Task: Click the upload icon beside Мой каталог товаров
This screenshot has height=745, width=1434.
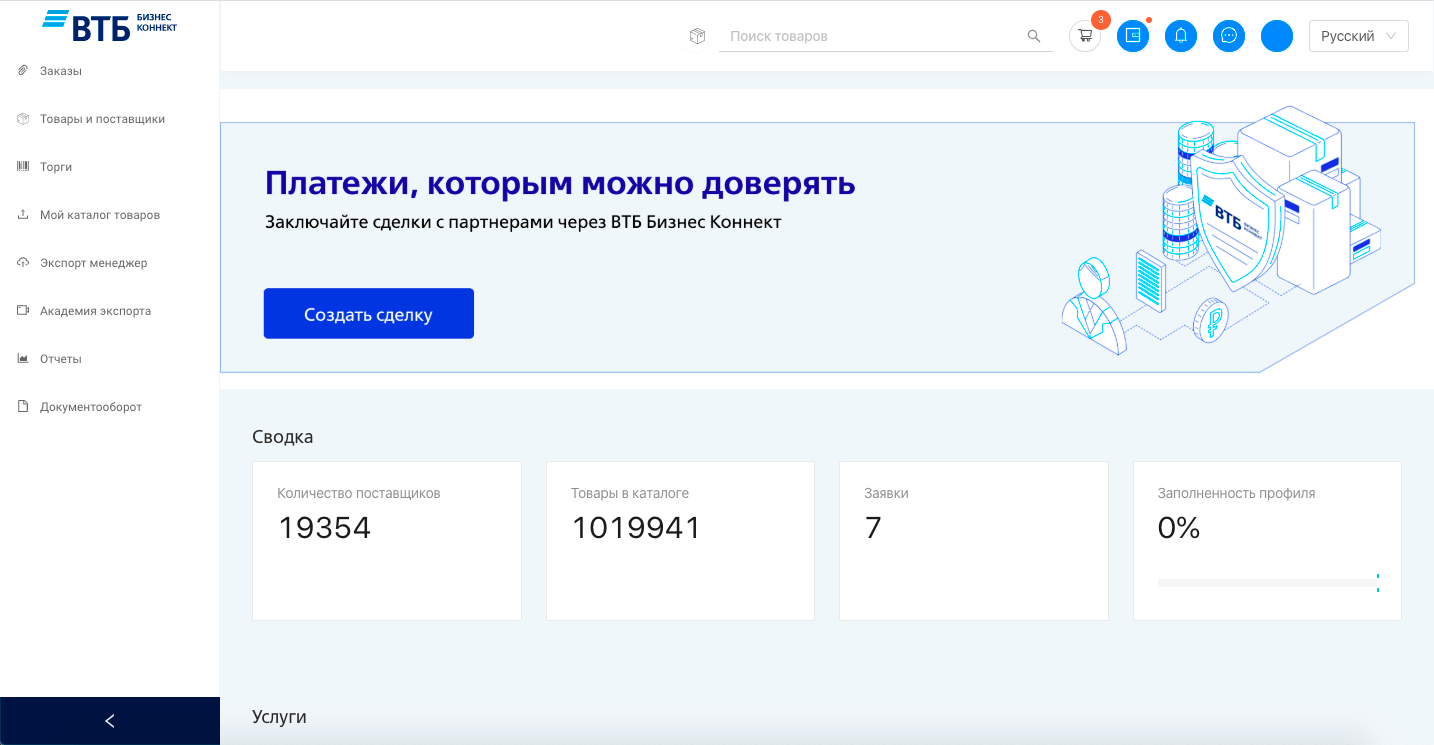Action: click(23, 214)
